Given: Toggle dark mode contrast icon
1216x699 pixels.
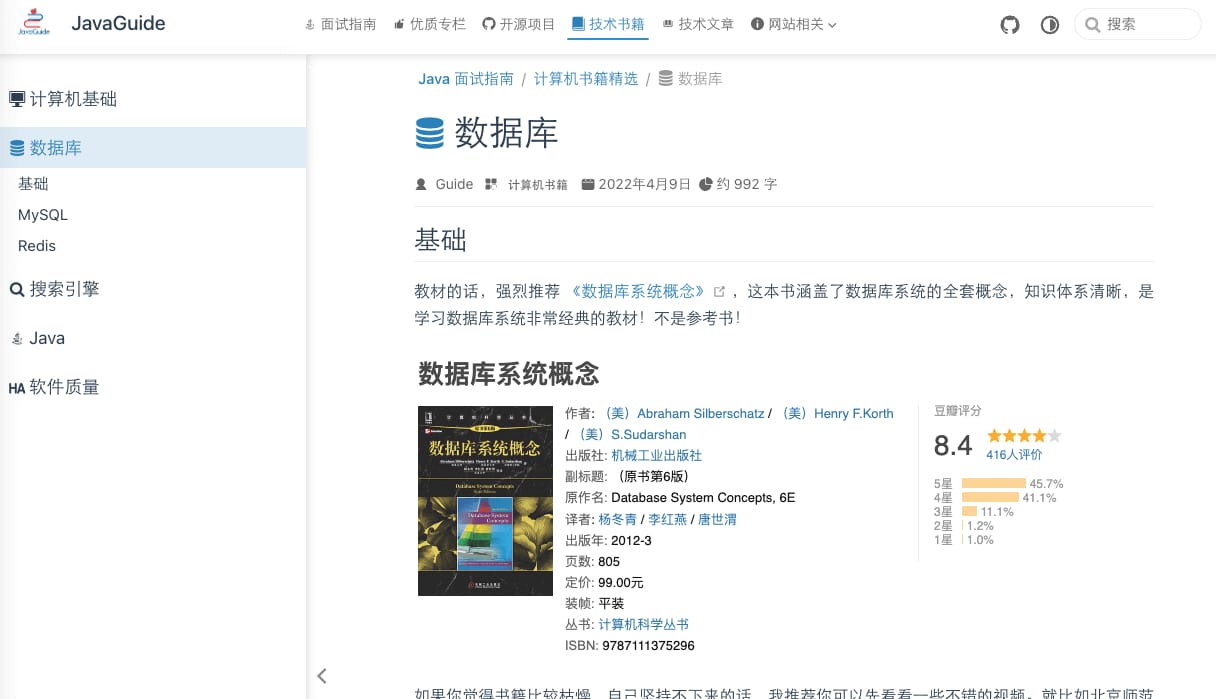Looking at the screenshot, I should pos(1050,25).
